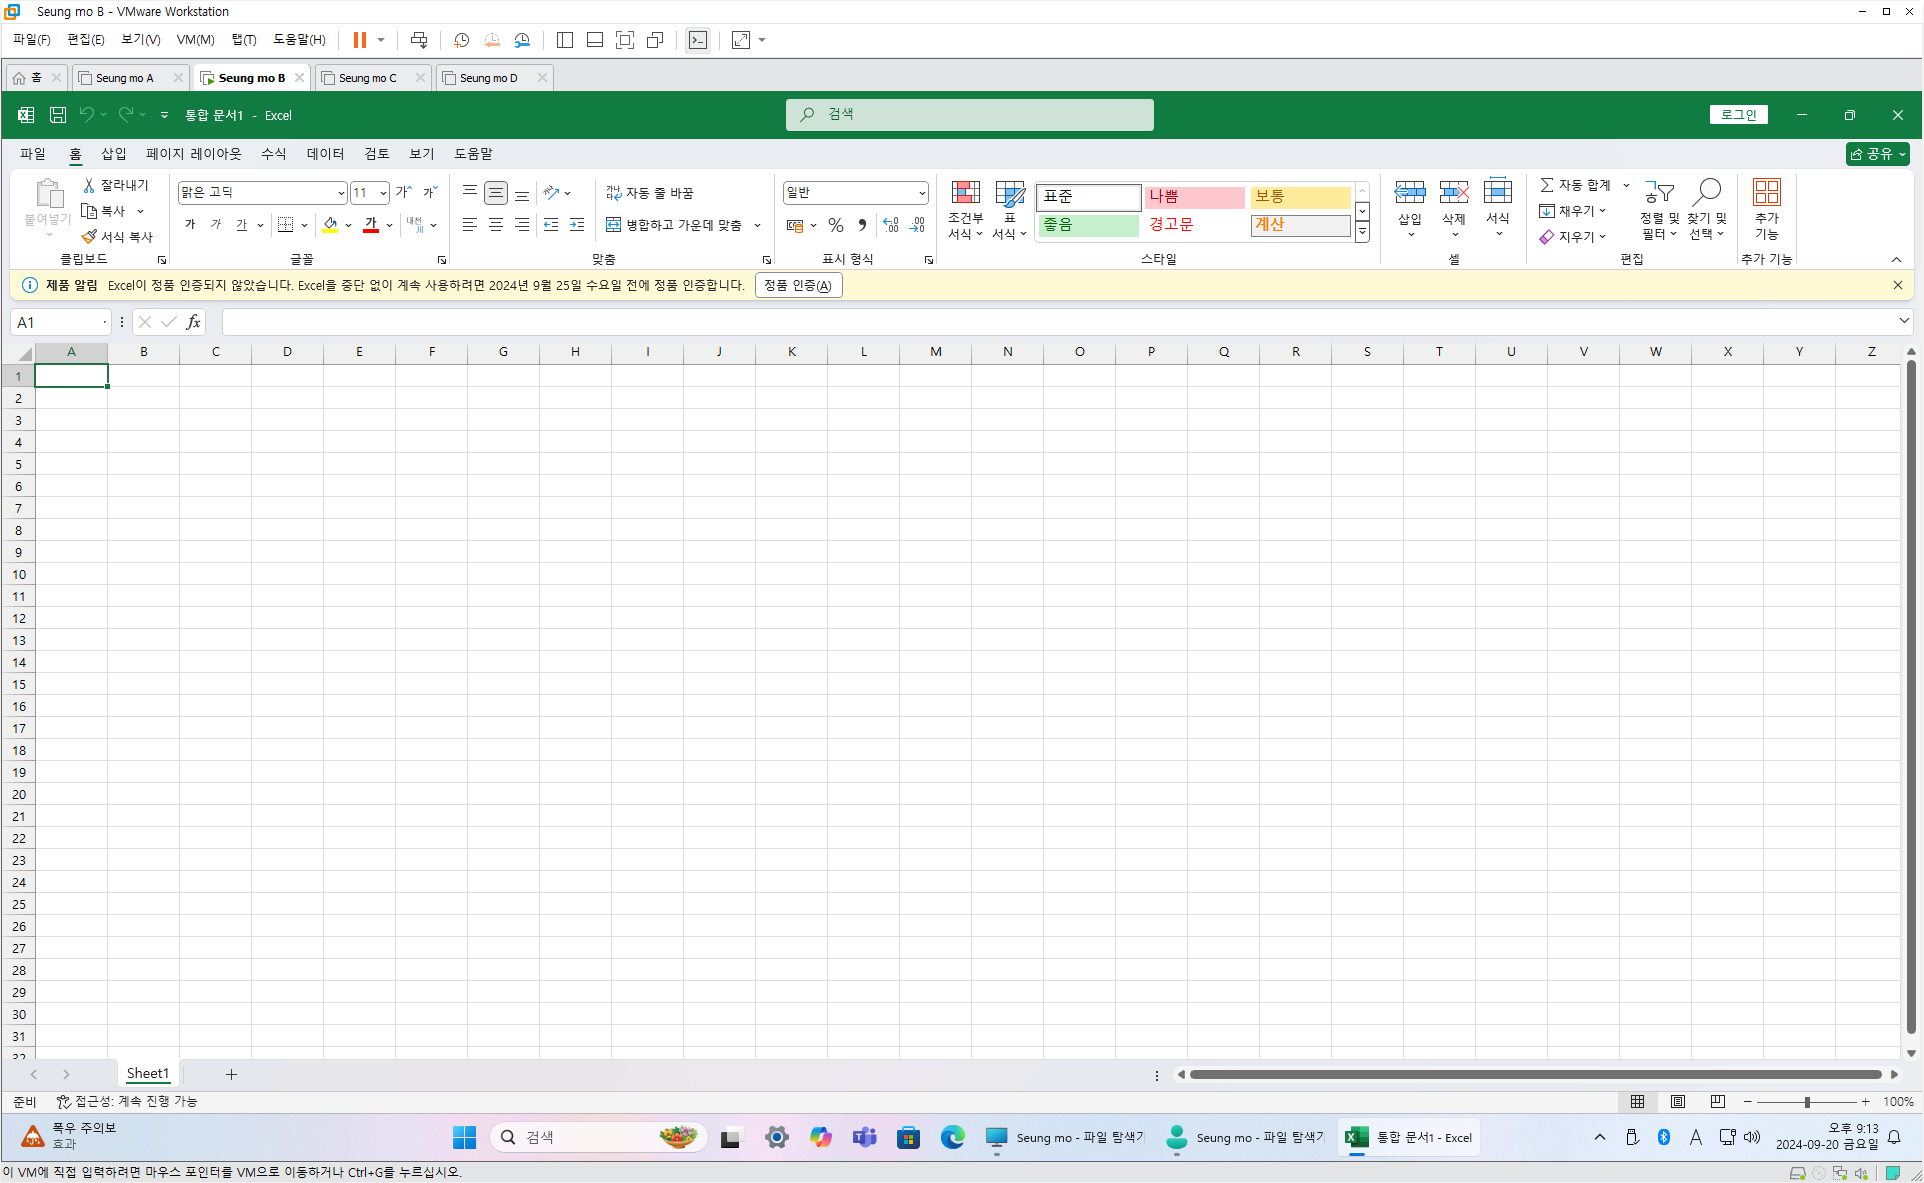The height and width of the screenshot is (1183, 1924).
Task: Click the Save icon in title bar
Action: tap(58, 115)
